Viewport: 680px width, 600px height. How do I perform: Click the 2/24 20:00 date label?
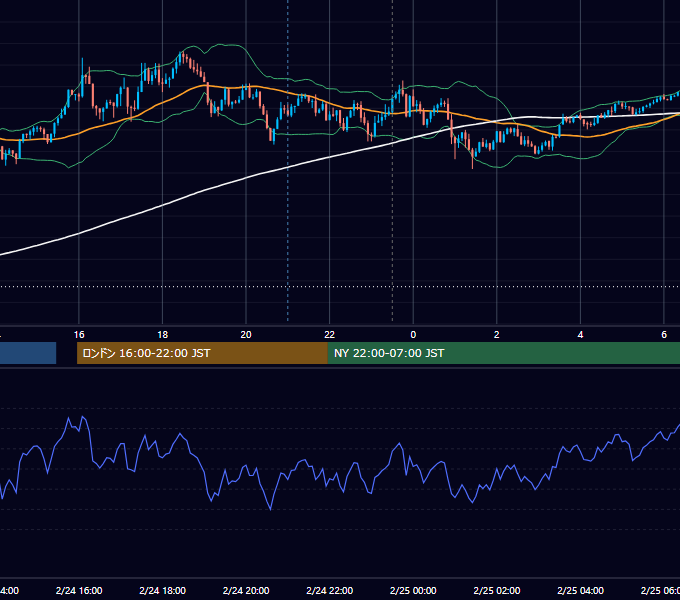tap(246, 591)
